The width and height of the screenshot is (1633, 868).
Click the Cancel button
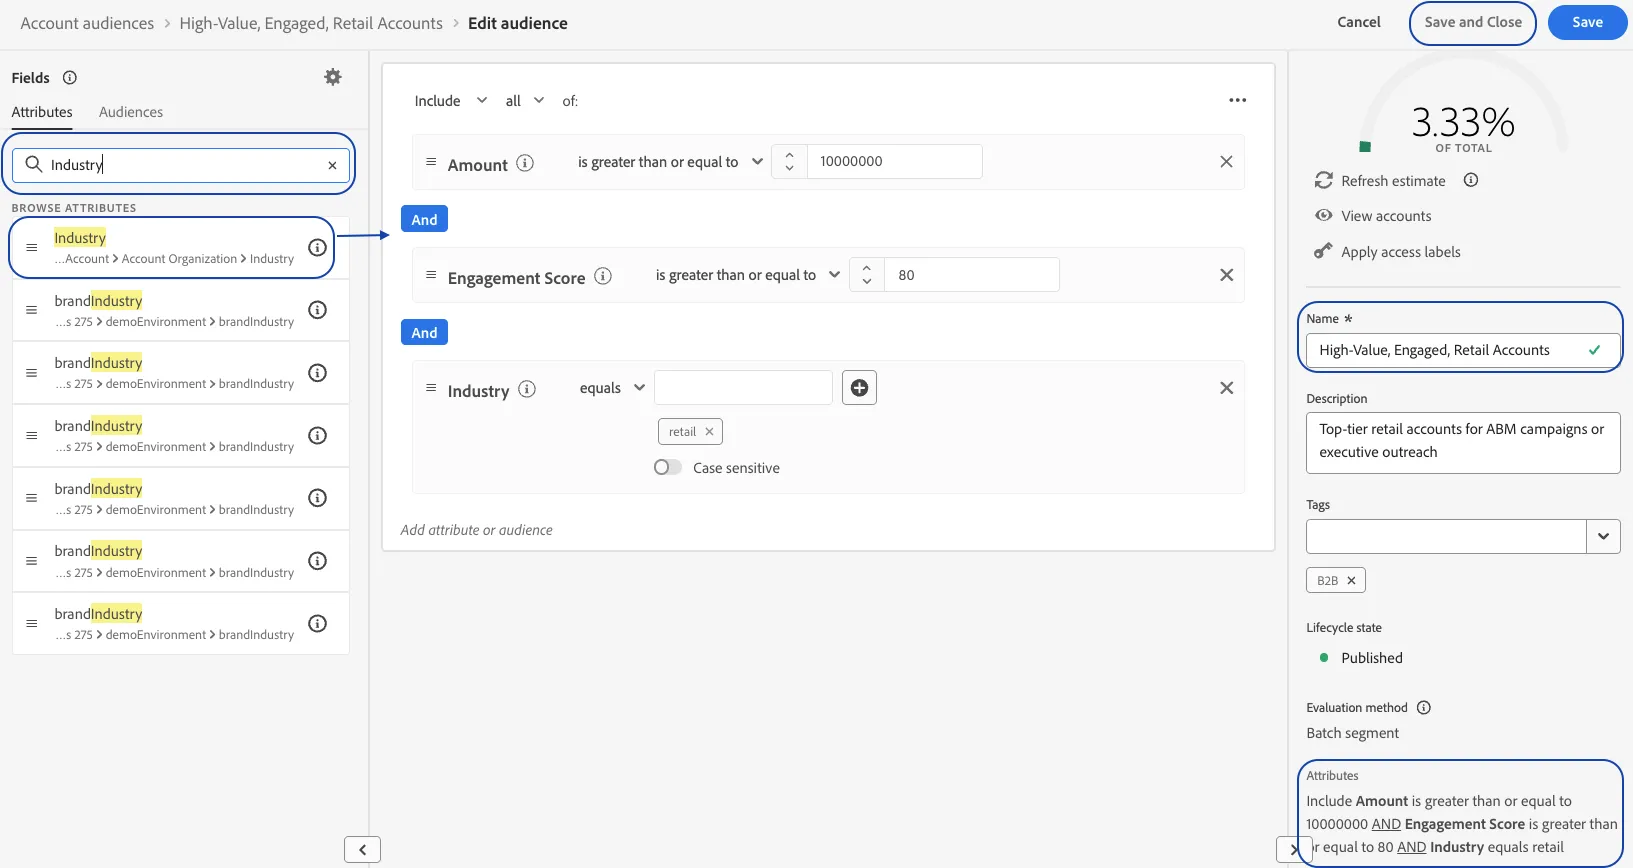[x=1359, y=22]
